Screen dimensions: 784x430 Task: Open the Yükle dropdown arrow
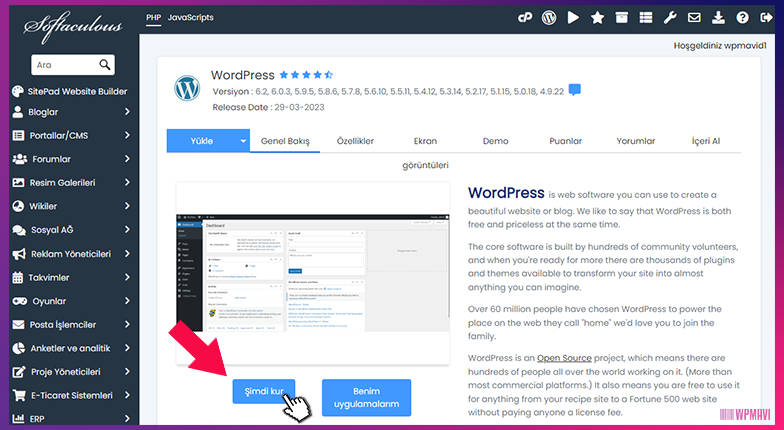tap(243, 141)
